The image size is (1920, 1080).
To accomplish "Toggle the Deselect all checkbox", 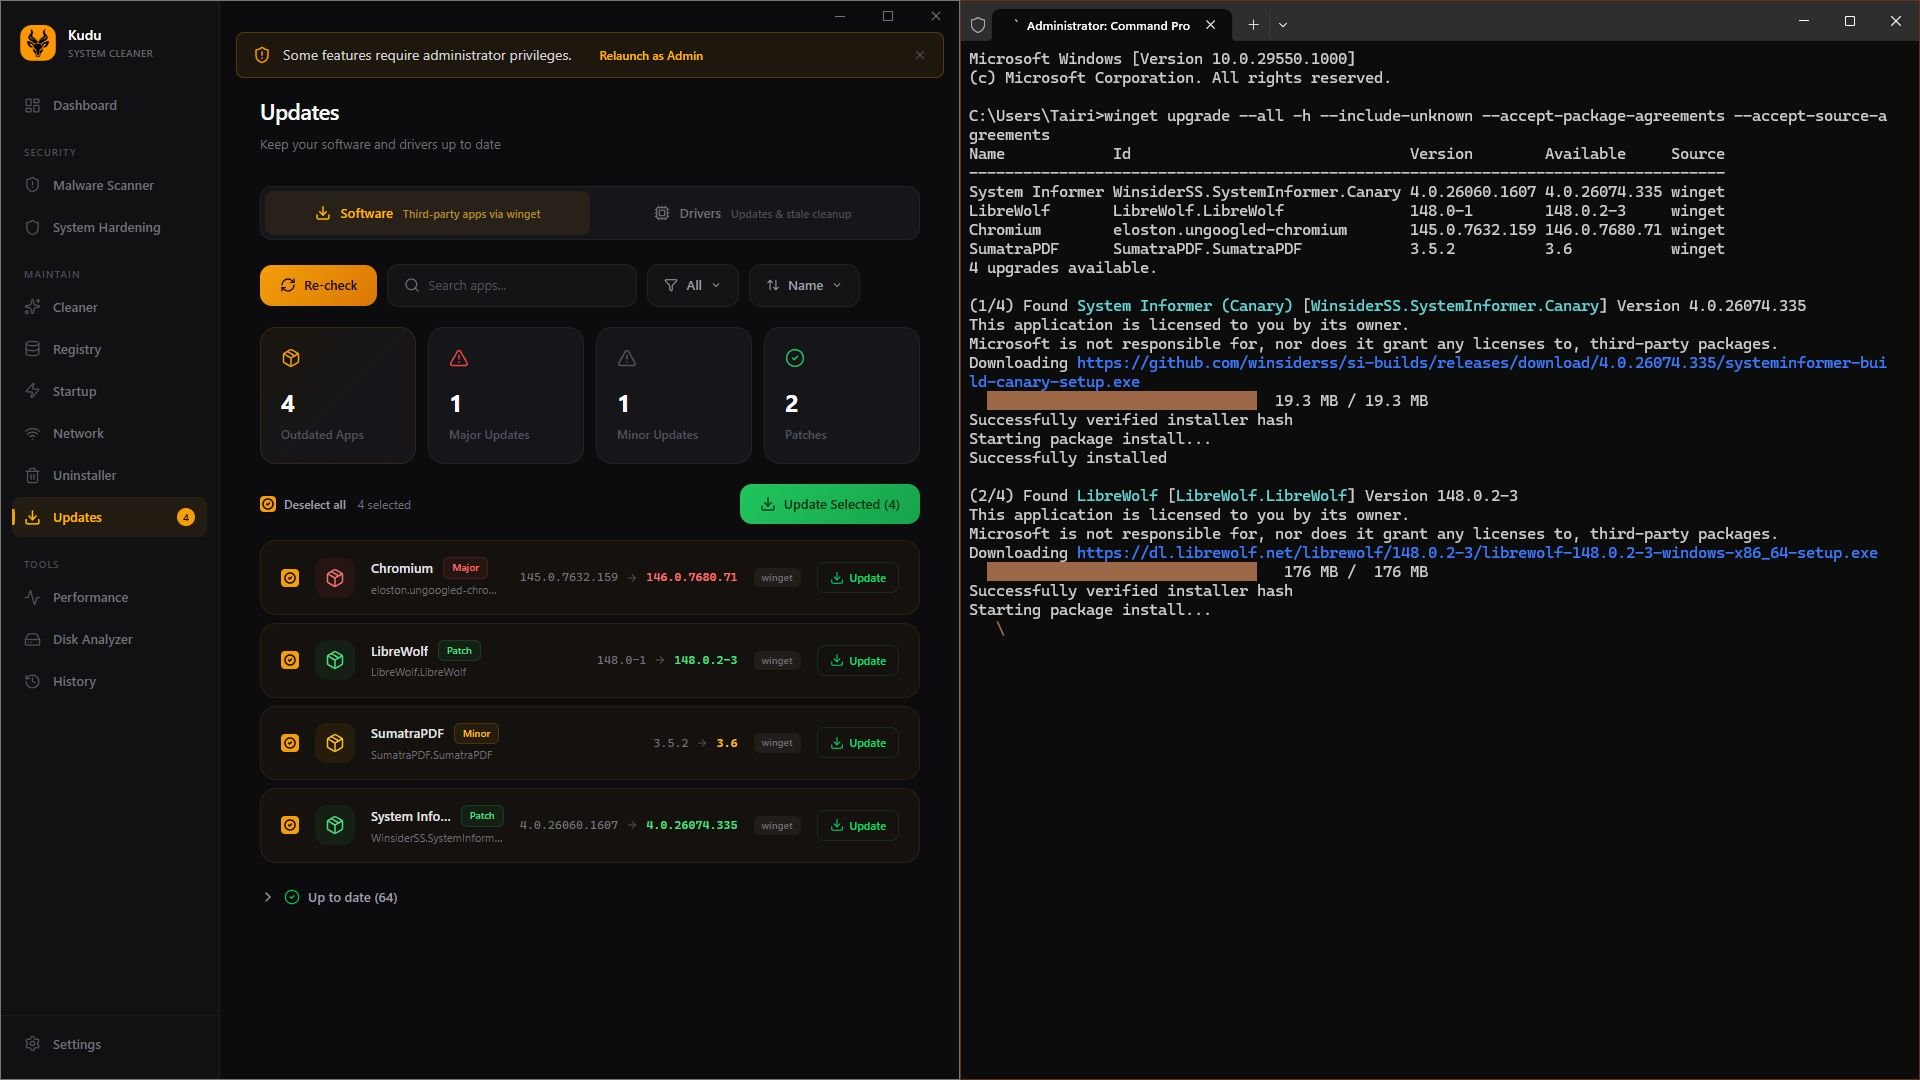I will coord(268,504).
